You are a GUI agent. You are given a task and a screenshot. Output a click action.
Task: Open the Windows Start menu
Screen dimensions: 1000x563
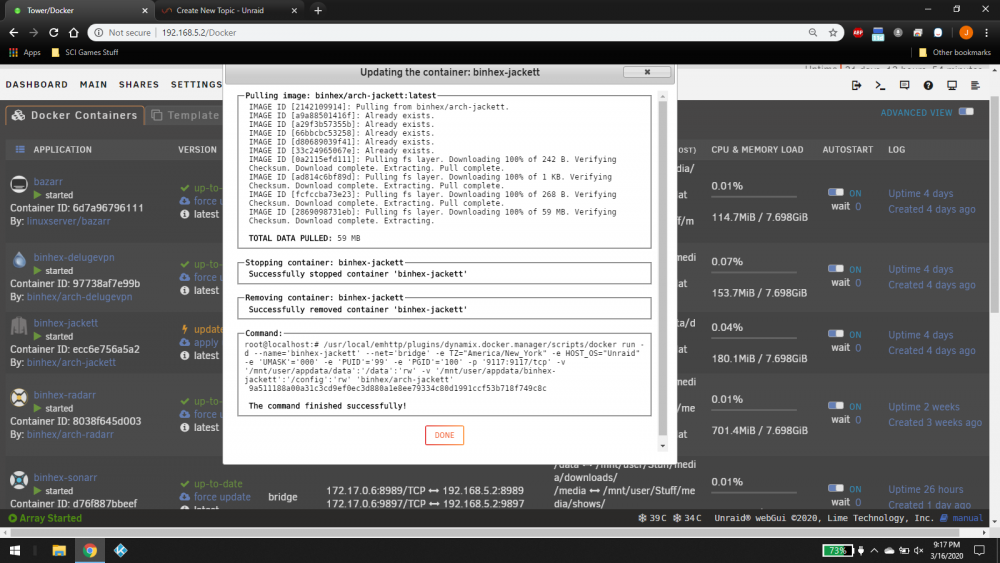click(x=15, y=550)
